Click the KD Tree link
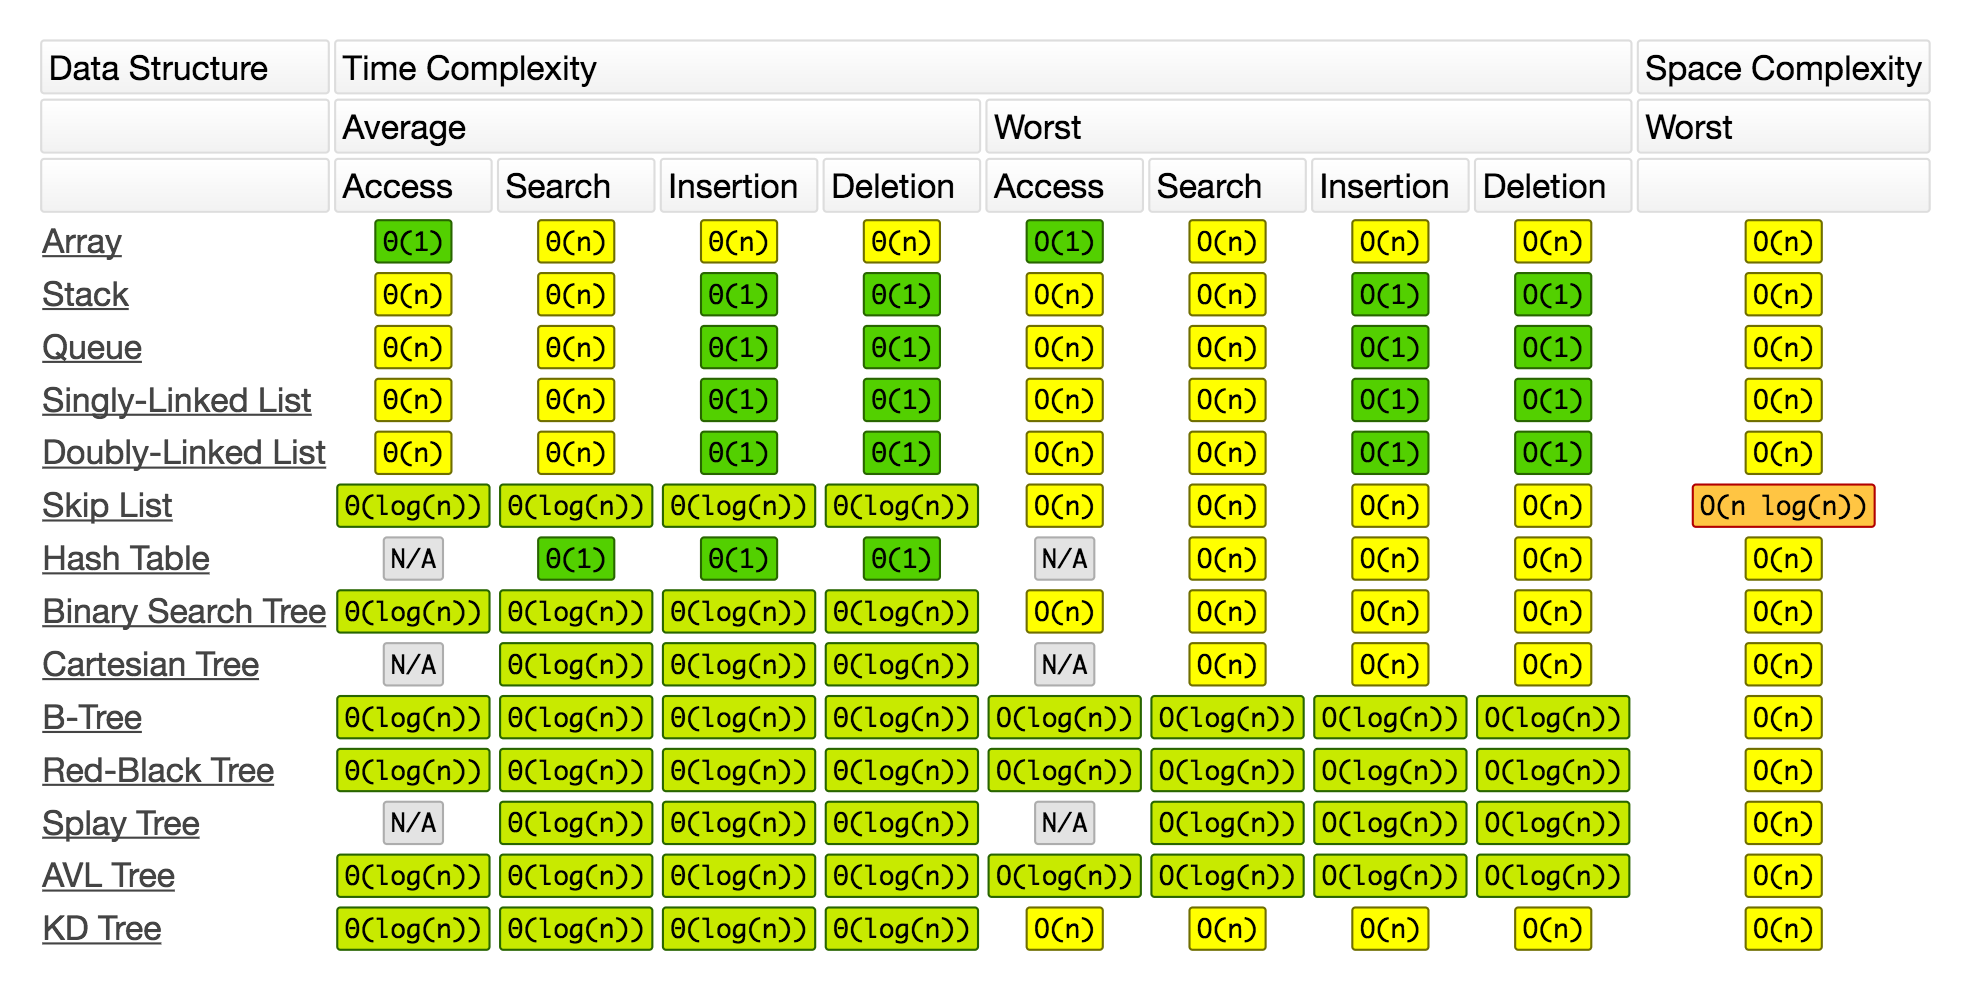This screenshot has width=1966, height=989. point(102,929)
